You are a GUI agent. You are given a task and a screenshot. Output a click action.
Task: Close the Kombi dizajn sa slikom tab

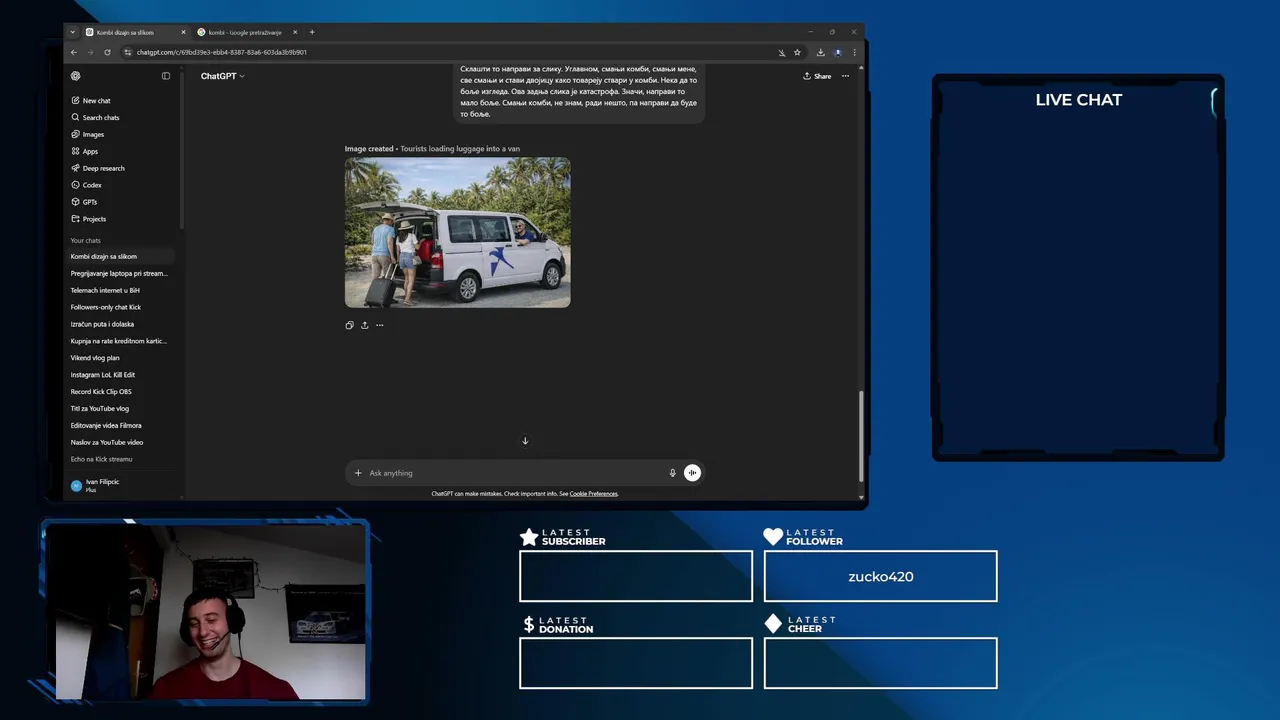coord(183,32)
